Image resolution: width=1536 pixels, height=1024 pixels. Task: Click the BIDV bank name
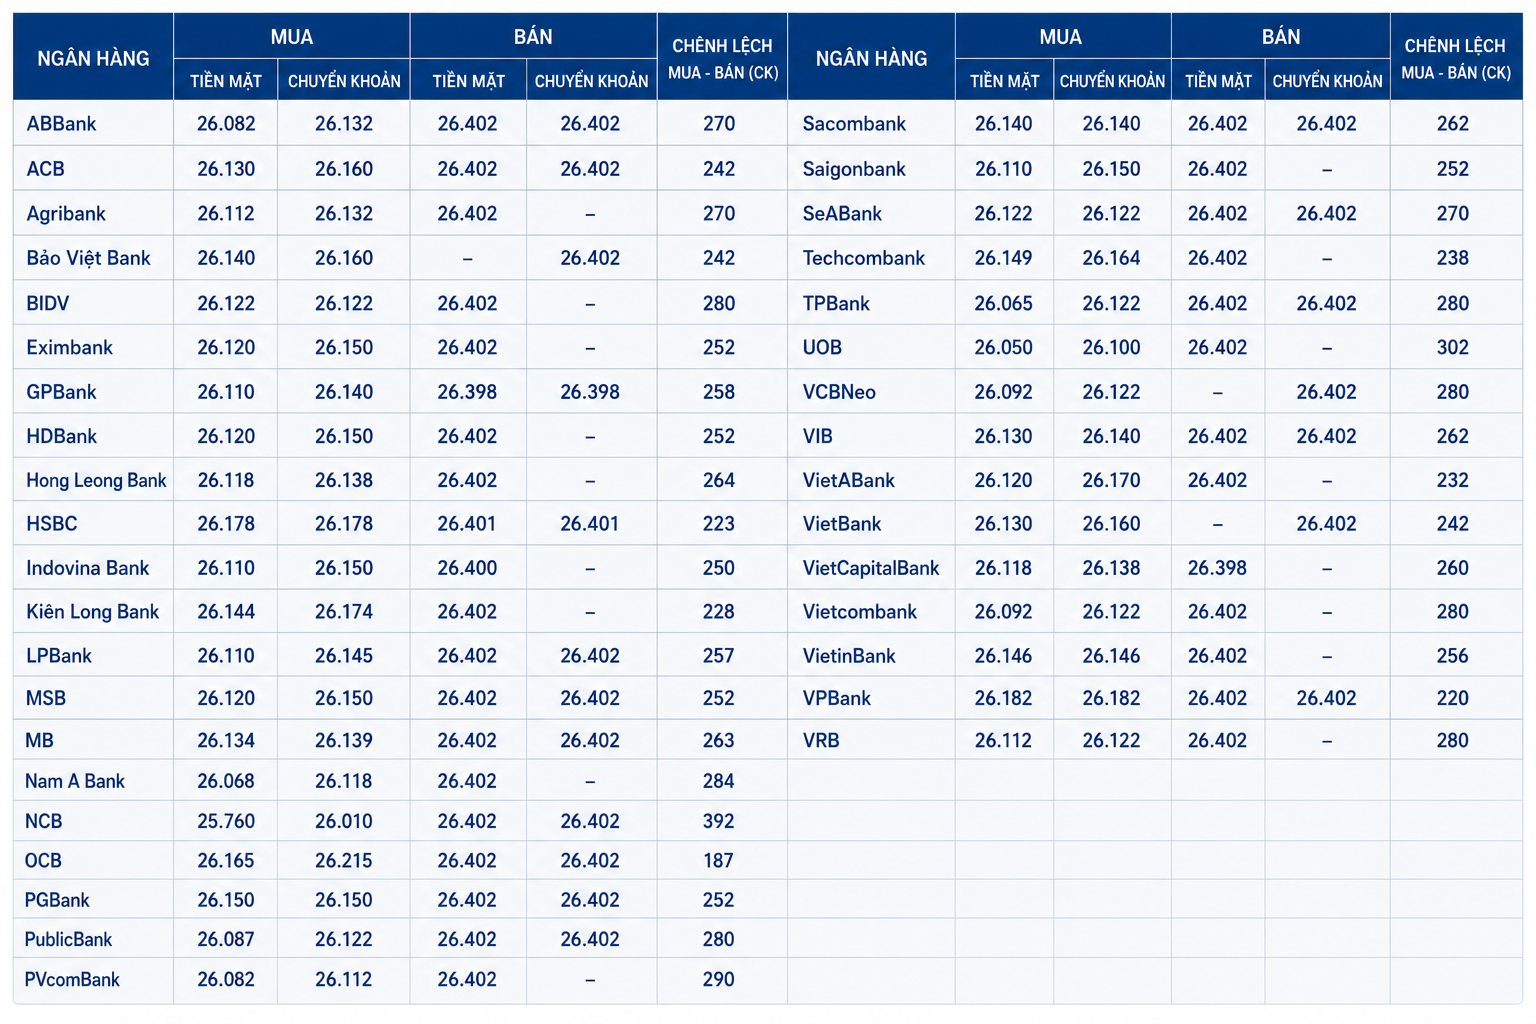pyautogui.click(x=47, y=303)
